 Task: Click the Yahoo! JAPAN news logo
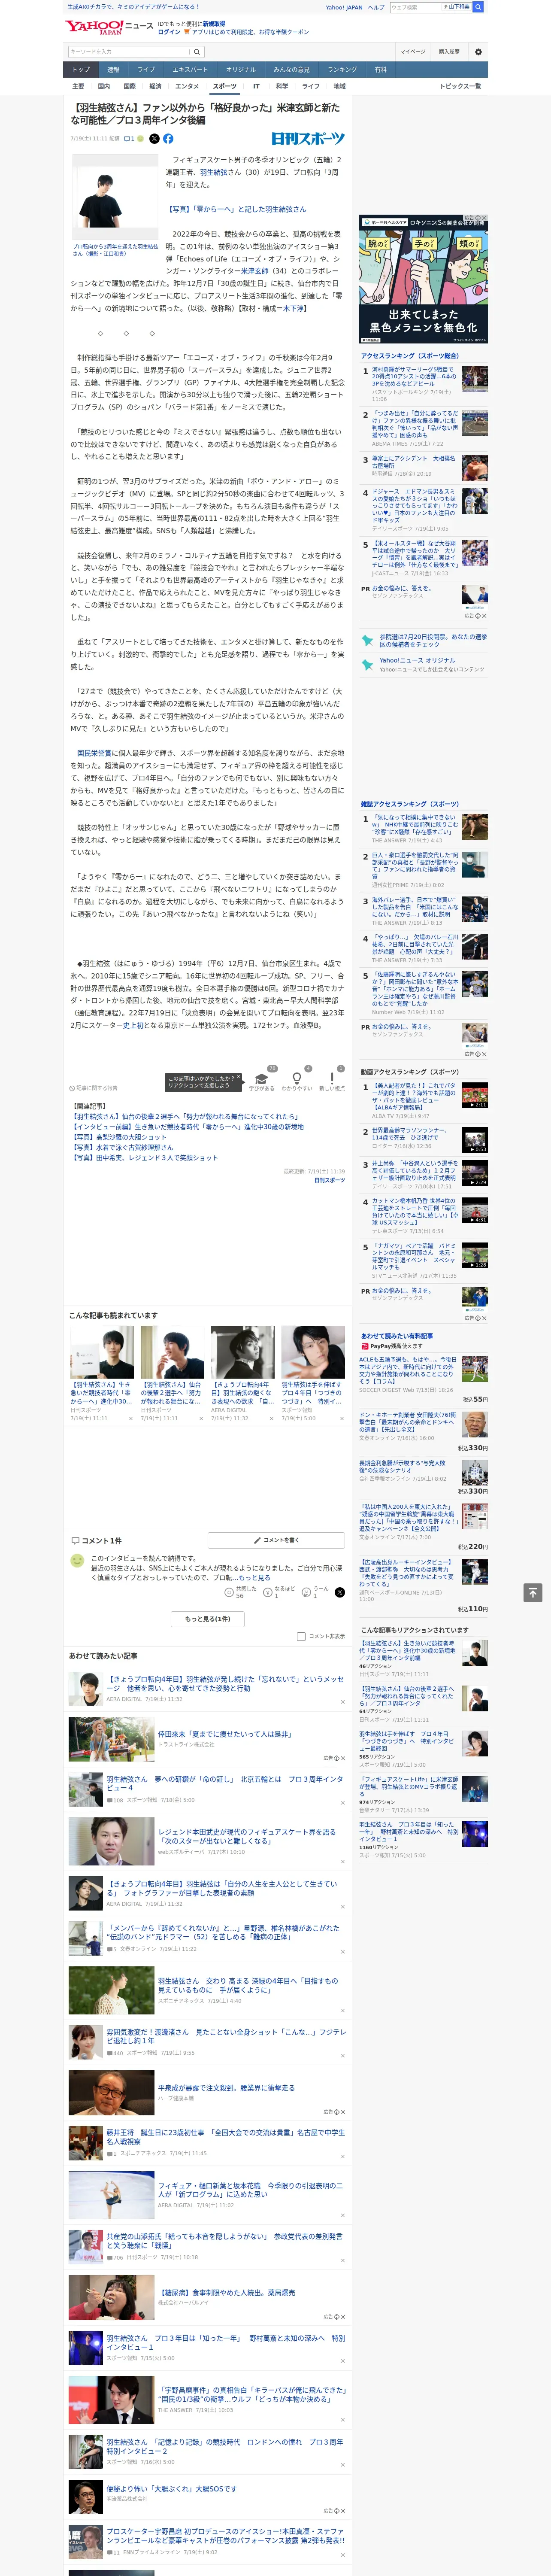click(110, 27)
